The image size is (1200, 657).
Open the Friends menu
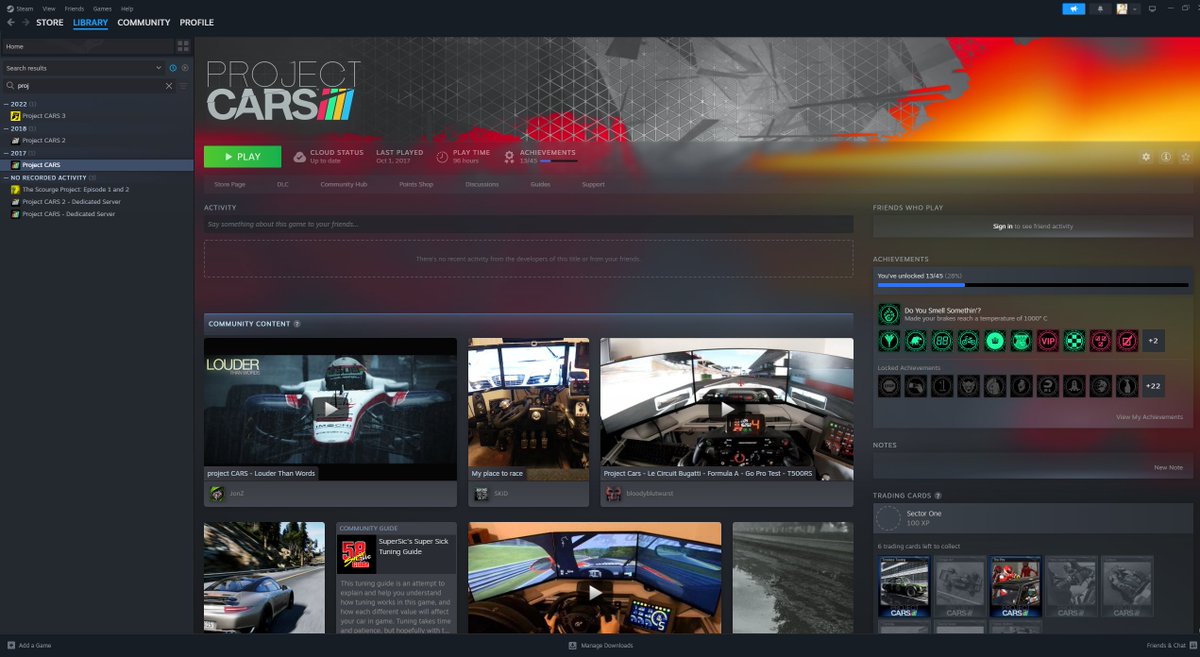[x=74, y=8]
